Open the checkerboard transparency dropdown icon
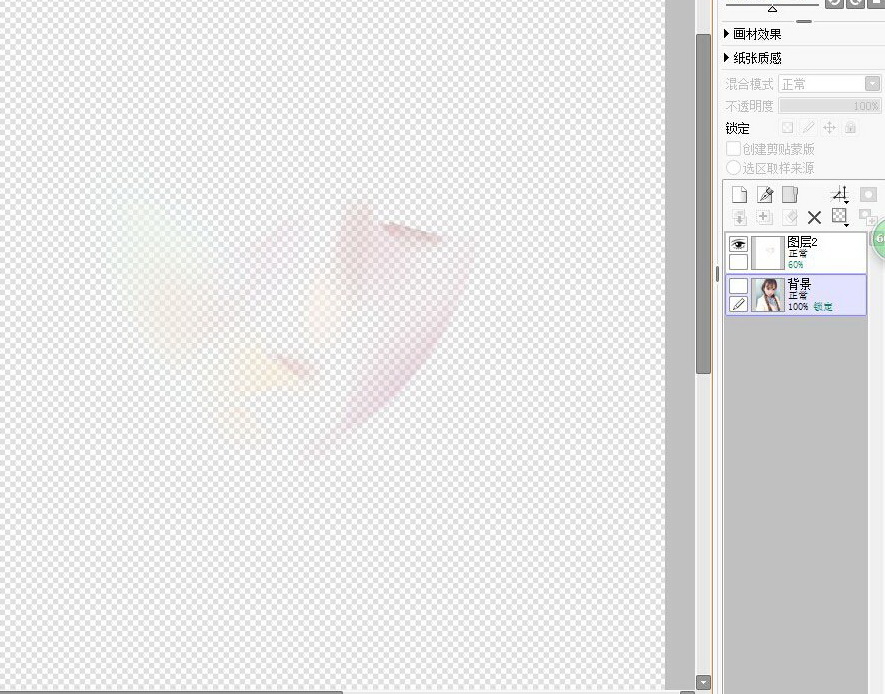The image size is (885, 694). [x=840, y=217]
